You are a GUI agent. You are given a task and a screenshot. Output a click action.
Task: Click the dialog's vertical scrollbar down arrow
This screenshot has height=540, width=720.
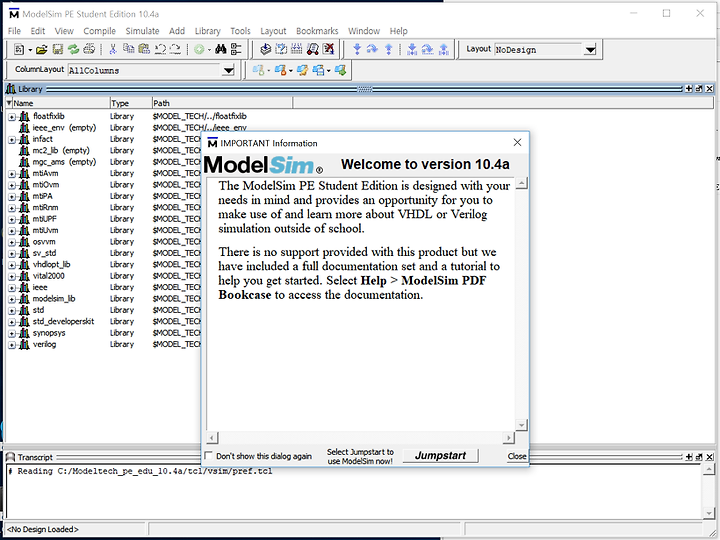click(521, 425)
